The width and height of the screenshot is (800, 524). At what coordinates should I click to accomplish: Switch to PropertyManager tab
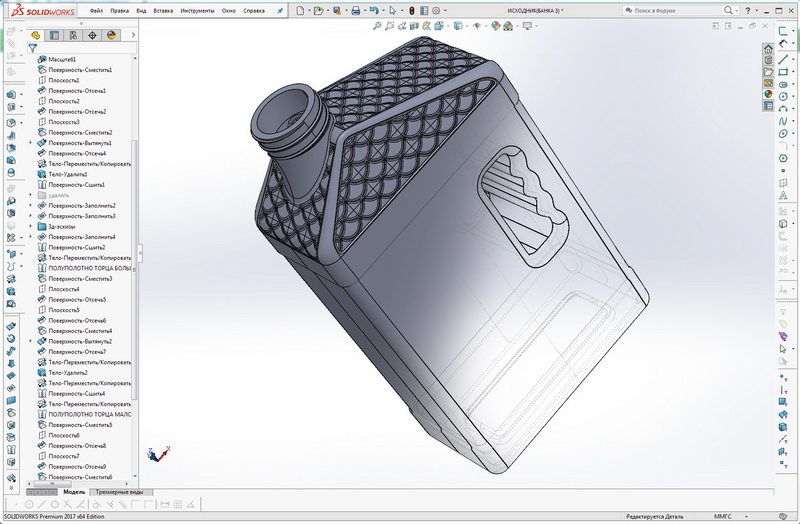tap(54, 35)
